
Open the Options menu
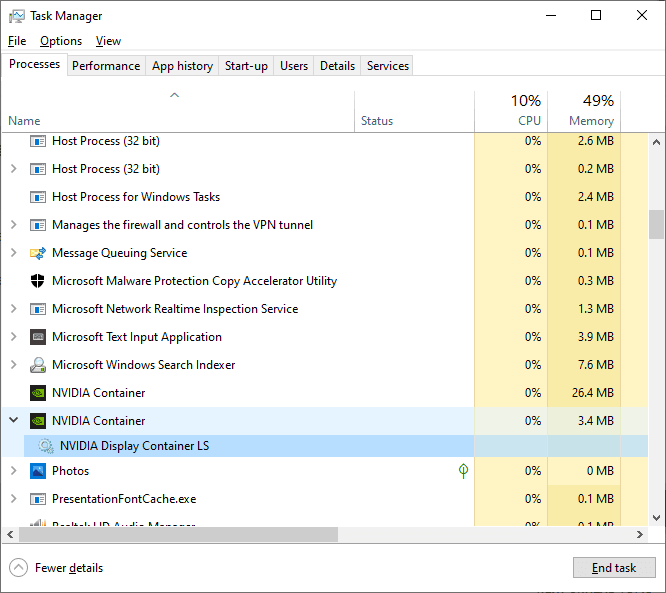tap(61, 41)
